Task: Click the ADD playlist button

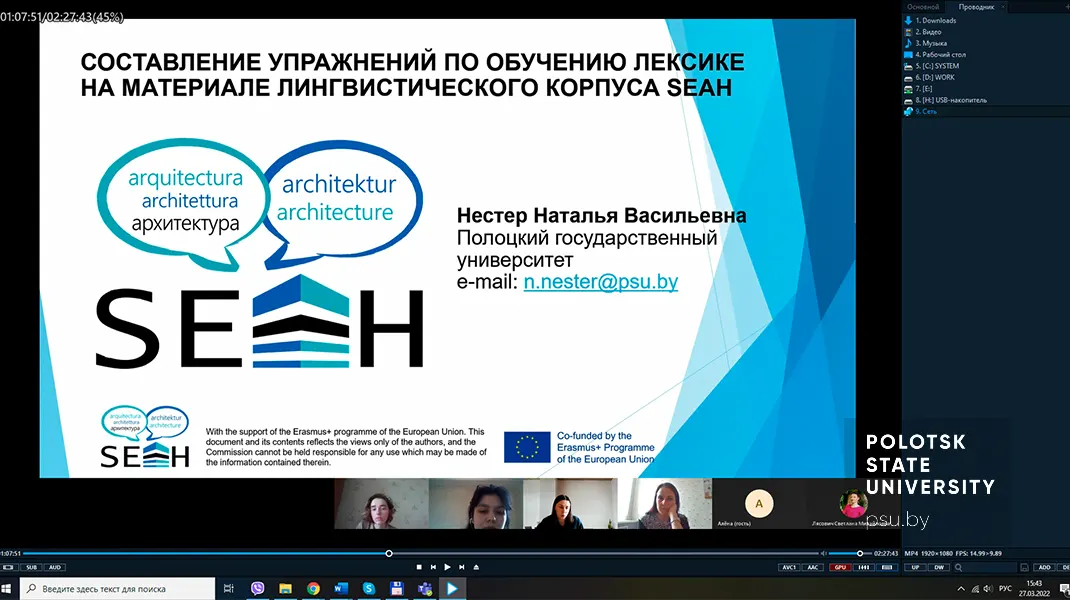Action: click(x=1044, y=567)
